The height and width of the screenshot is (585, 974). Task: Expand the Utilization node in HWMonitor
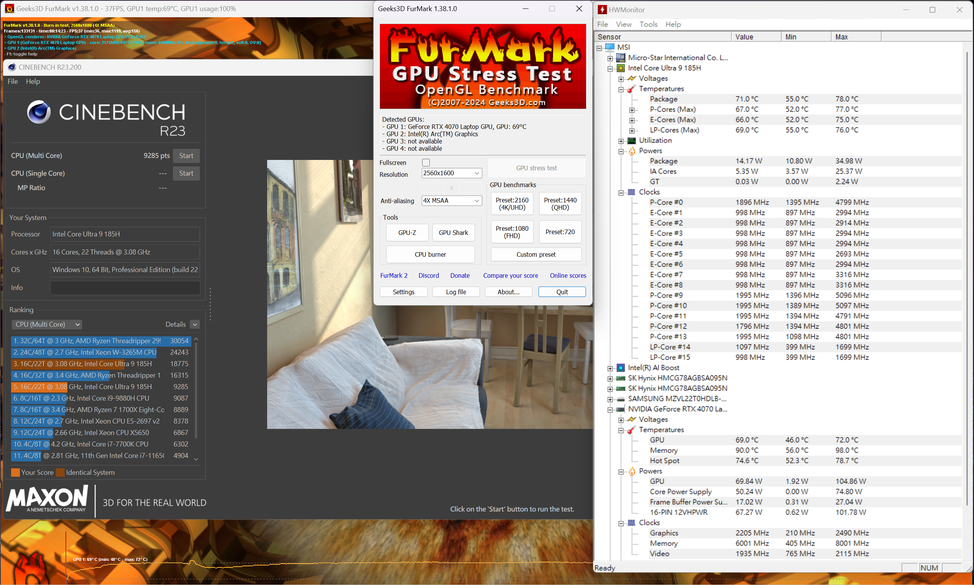(x=621, y=141)
